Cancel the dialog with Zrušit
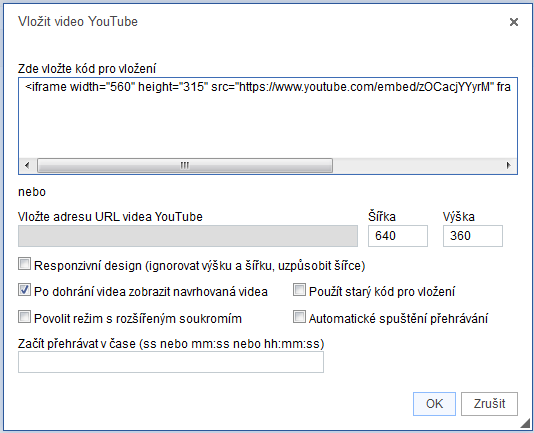The height and width of the screenshot is (433, 534). point(489,404)
